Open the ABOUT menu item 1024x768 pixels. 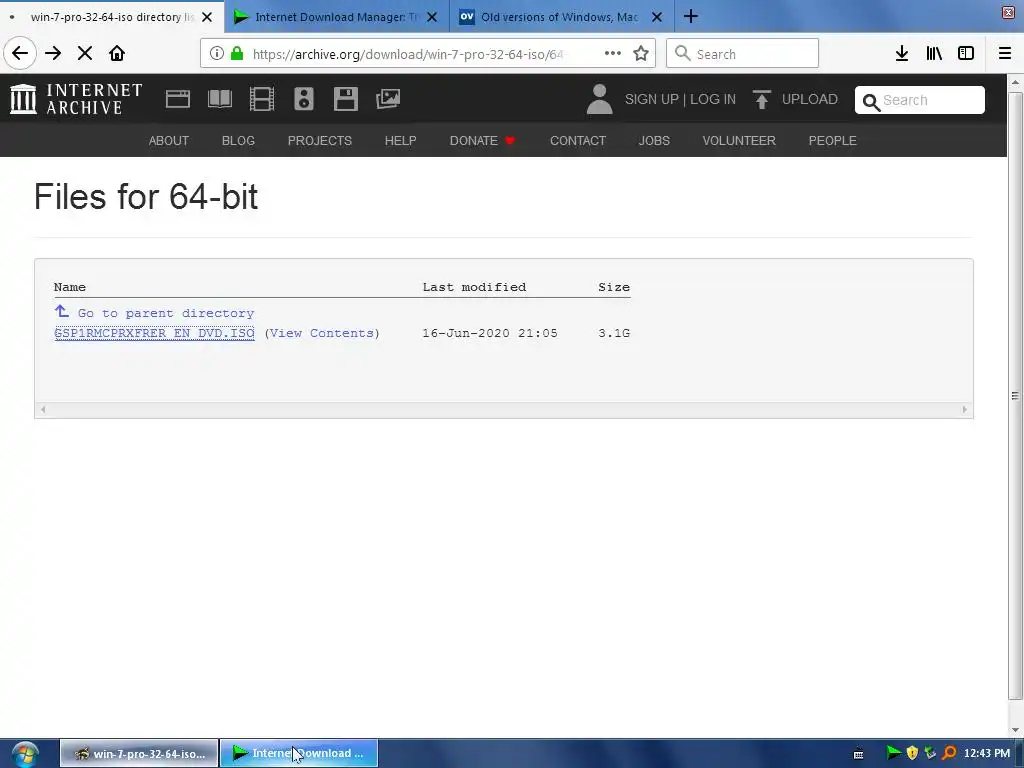168,140
